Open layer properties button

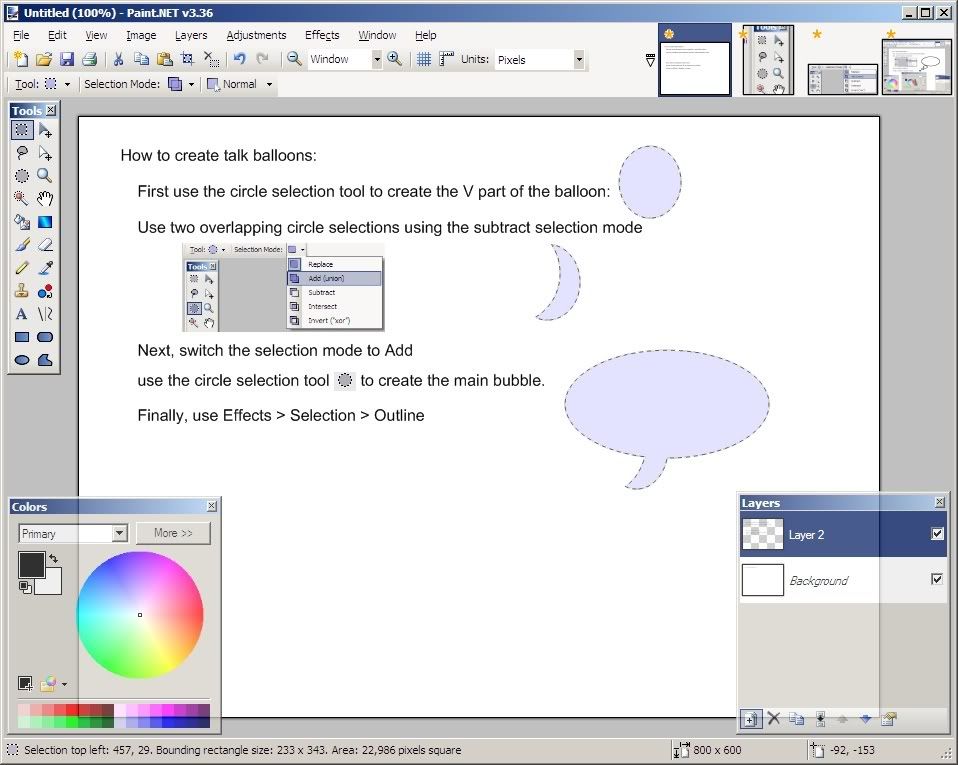889,719
